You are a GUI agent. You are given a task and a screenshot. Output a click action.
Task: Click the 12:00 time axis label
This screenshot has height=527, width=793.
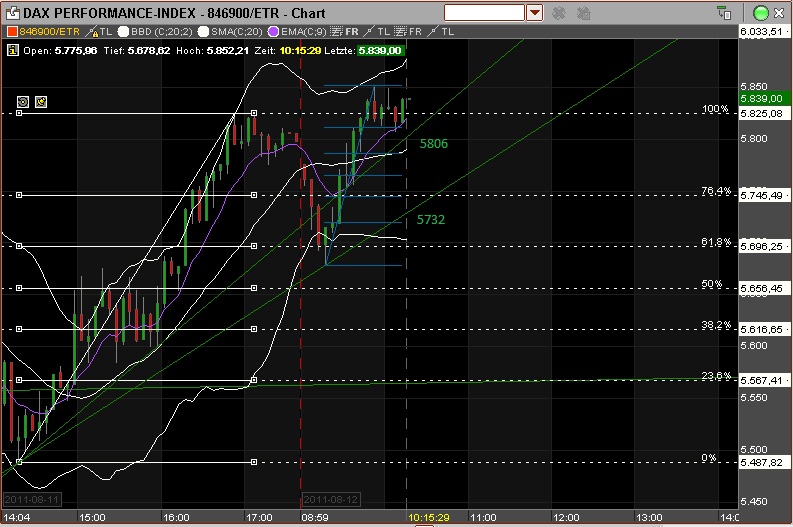click(x=566, y=517)
